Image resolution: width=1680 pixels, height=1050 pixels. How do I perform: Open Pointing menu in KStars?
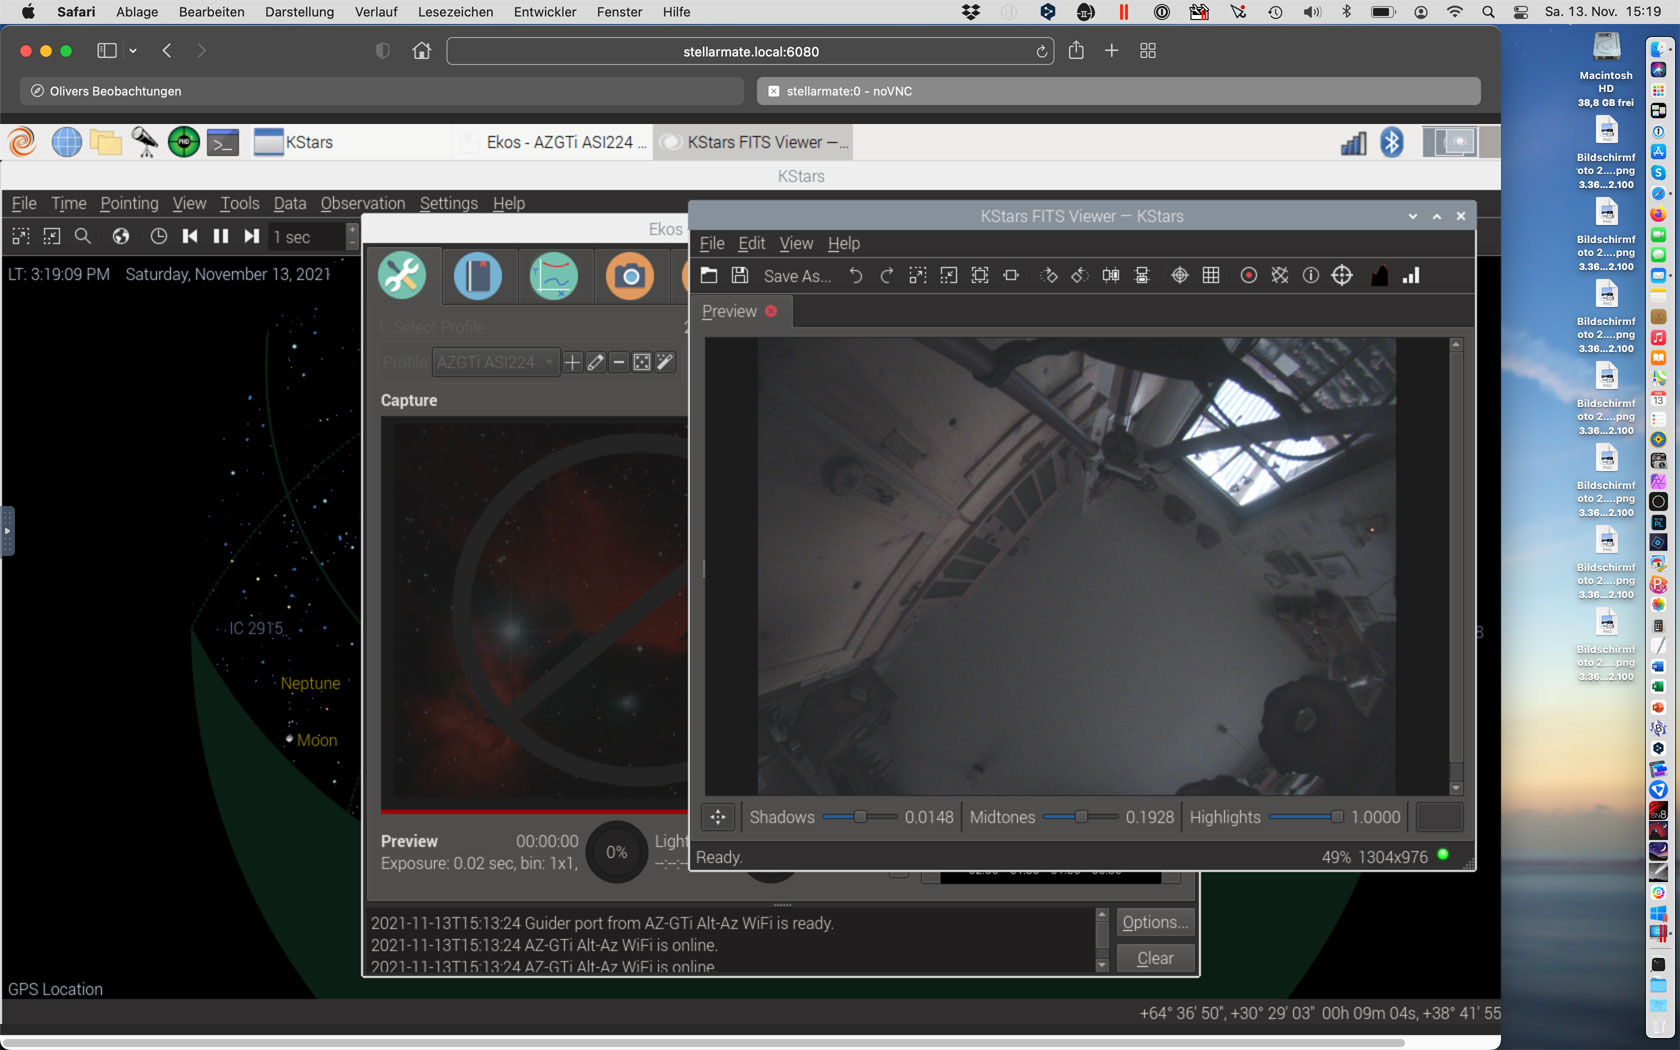[129, 203]
